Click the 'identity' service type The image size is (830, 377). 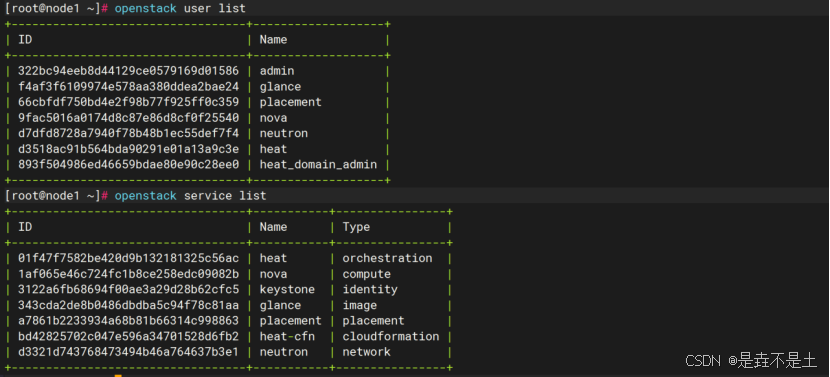(370, 290)
